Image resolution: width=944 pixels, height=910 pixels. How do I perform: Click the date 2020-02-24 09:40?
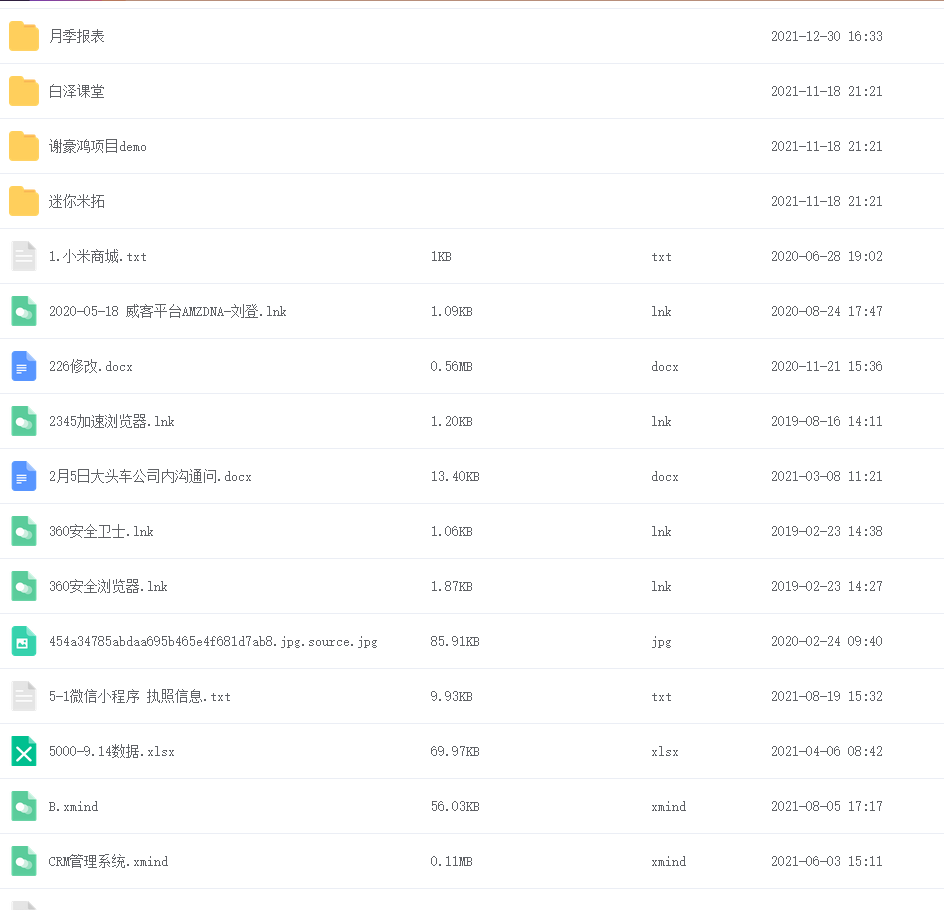[827, 642]
